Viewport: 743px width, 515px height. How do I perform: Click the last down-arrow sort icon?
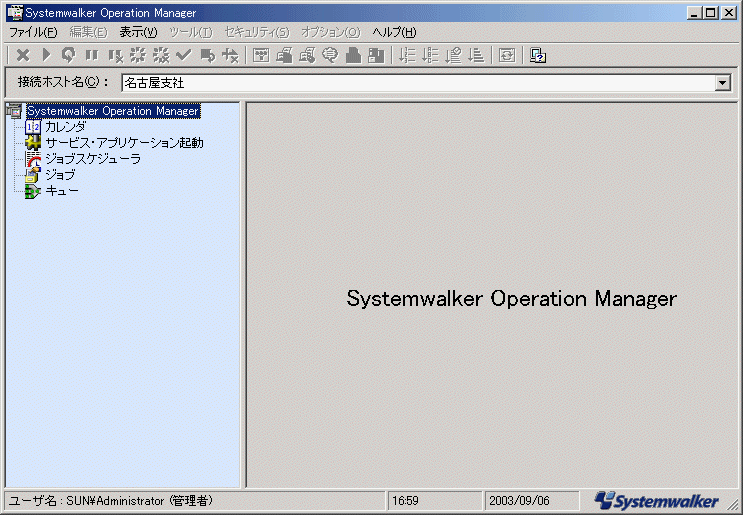point(476,55)
